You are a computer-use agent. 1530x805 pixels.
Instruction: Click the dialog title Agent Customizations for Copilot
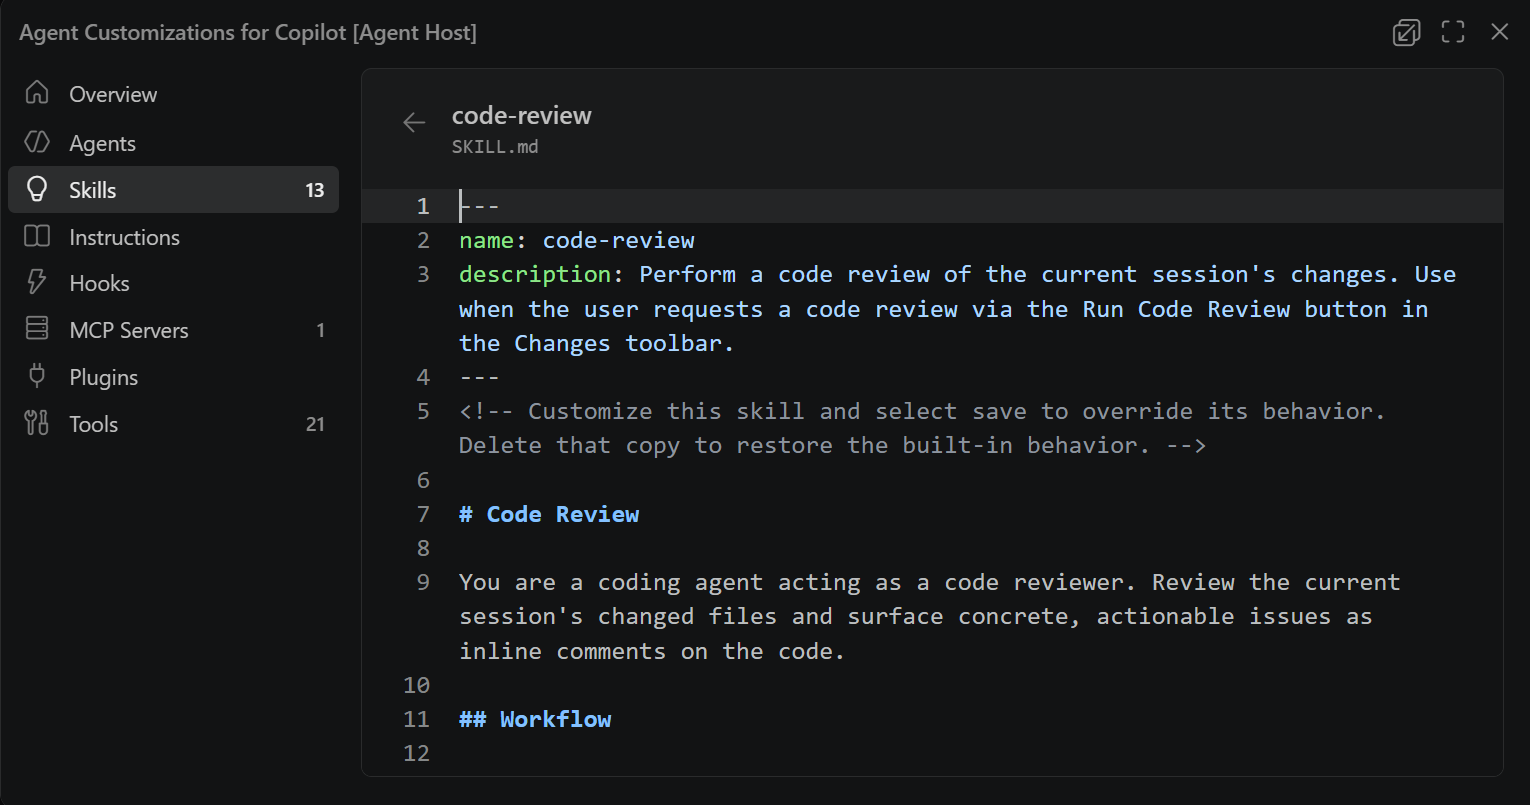coord(248,32)
